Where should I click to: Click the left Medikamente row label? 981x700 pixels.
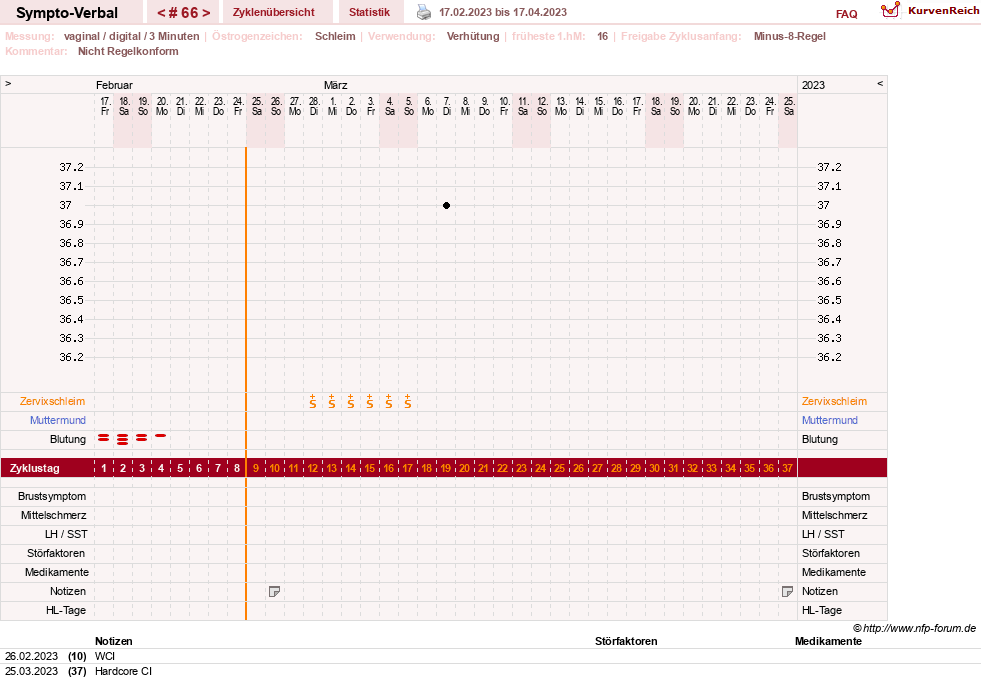click(57, 572)
